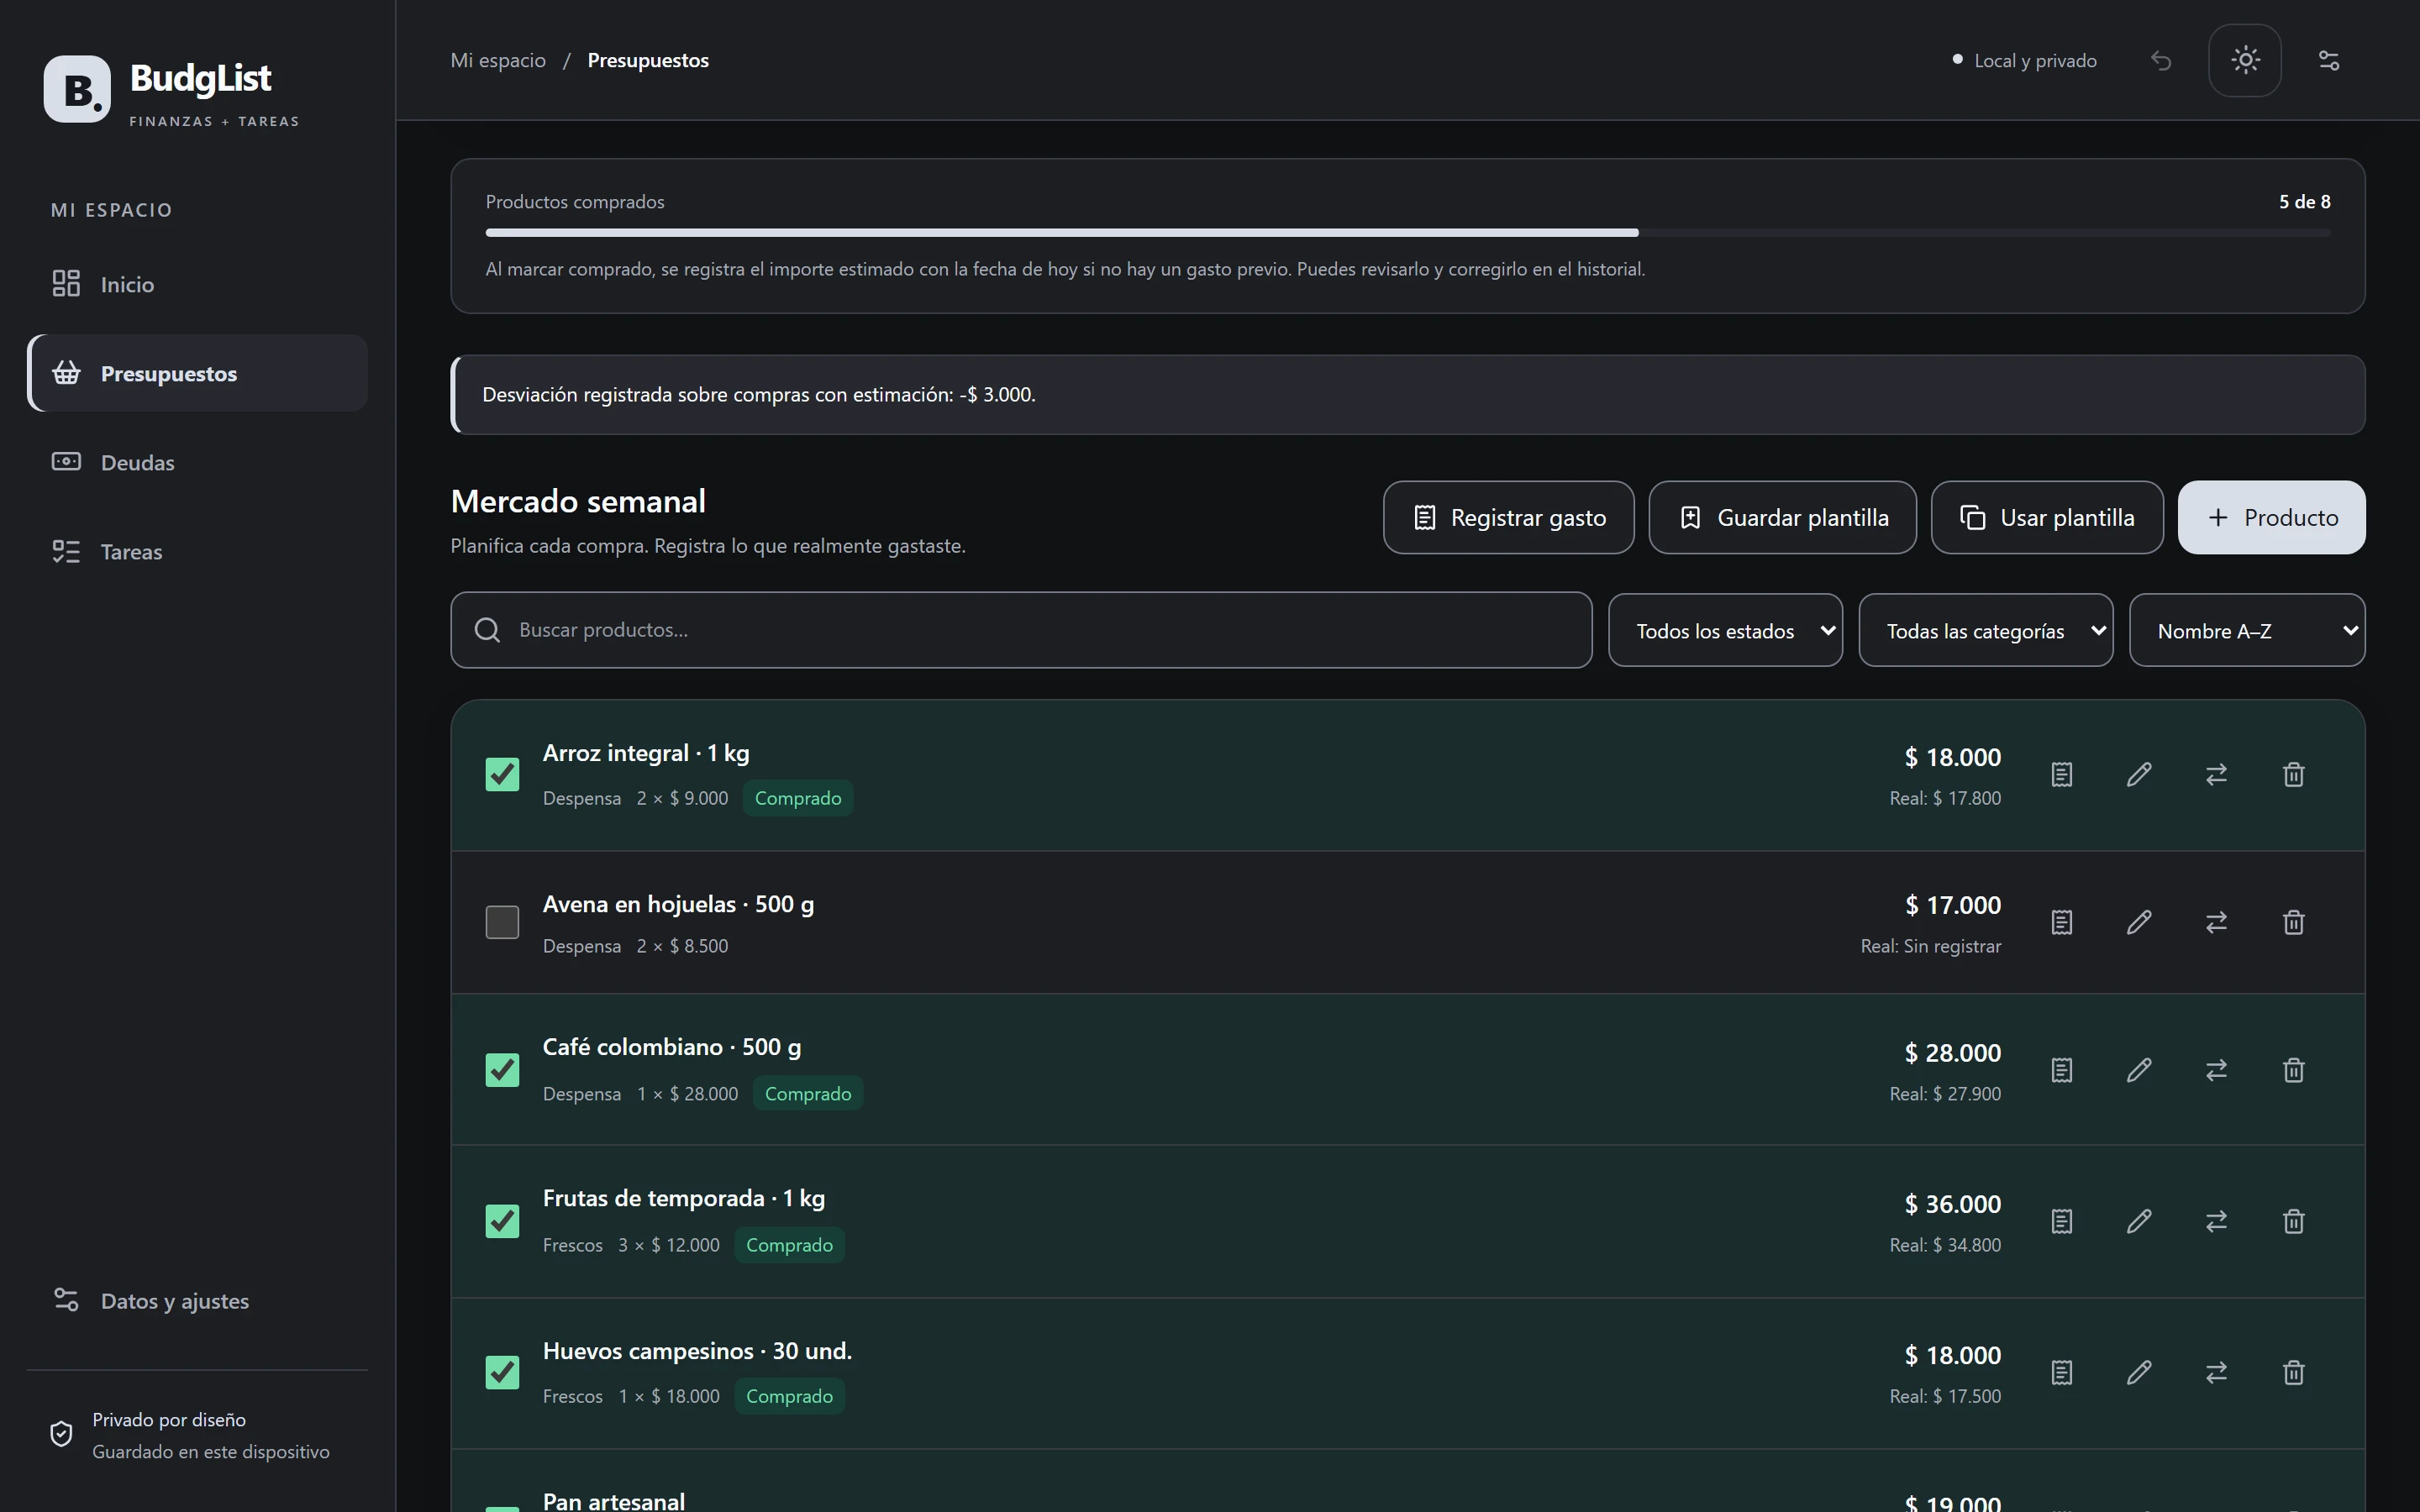Click the Local y privado status indicator
This screenshot has height=1512, width=2420.
(2024, 60)
